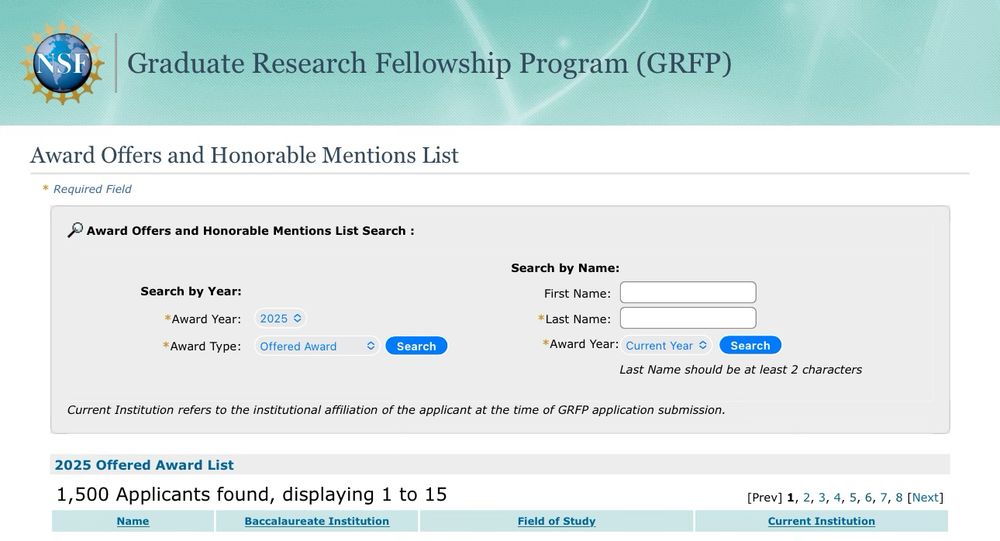Focus the Last Name input field
1000x541 pixels.
pos(688,318)
